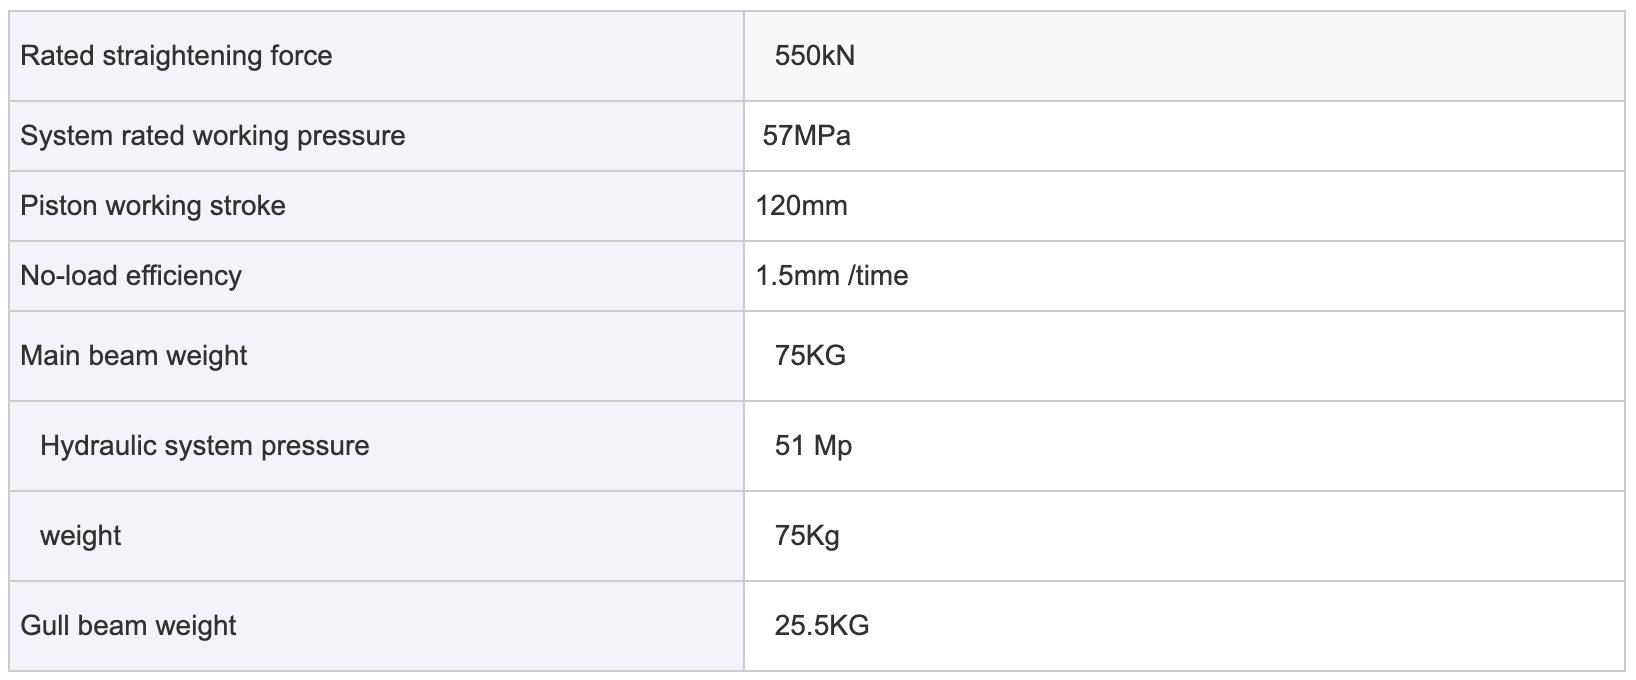Select the 25.5KG value
1636x680 pixels.
point(822,626)
